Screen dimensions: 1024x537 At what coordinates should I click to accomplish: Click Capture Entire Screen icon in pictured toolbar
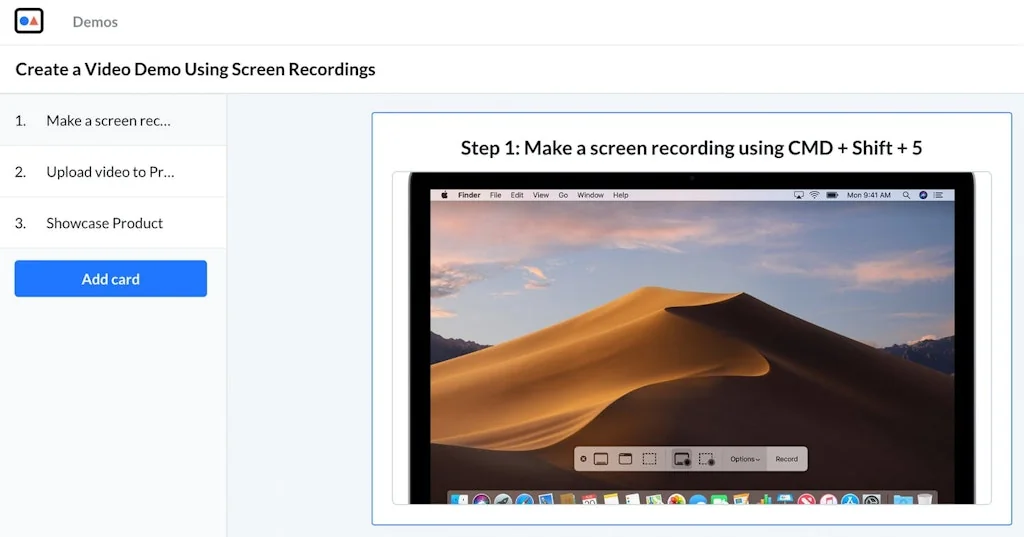[x=601, y=459]
